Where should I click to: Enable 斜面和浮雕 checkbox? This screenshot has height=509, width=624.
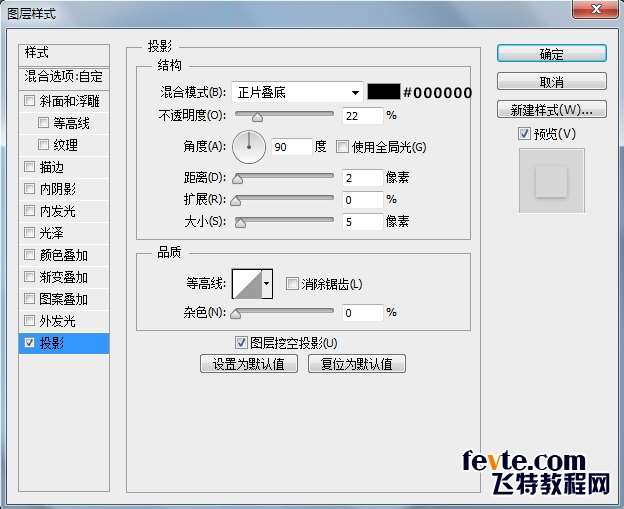[x=29, y=101]
